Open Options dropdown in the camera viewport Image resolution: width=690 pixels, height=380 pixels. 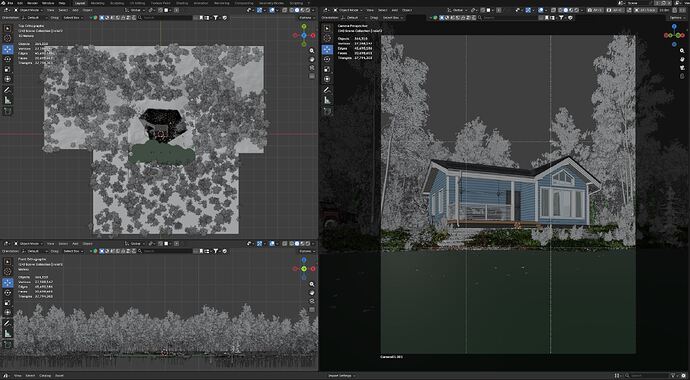(676, 18)
